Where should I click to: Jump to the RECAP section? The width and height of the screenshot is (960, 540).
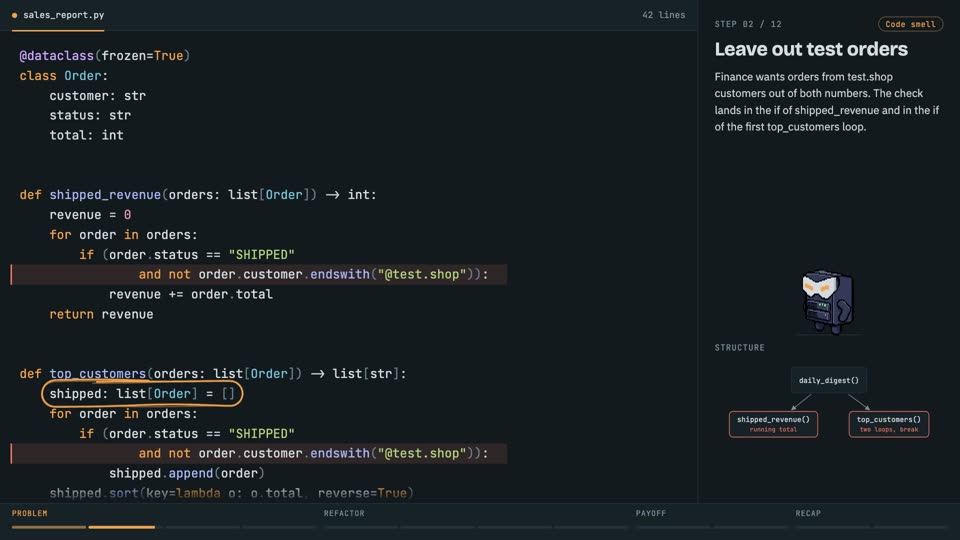pos(808,513)
